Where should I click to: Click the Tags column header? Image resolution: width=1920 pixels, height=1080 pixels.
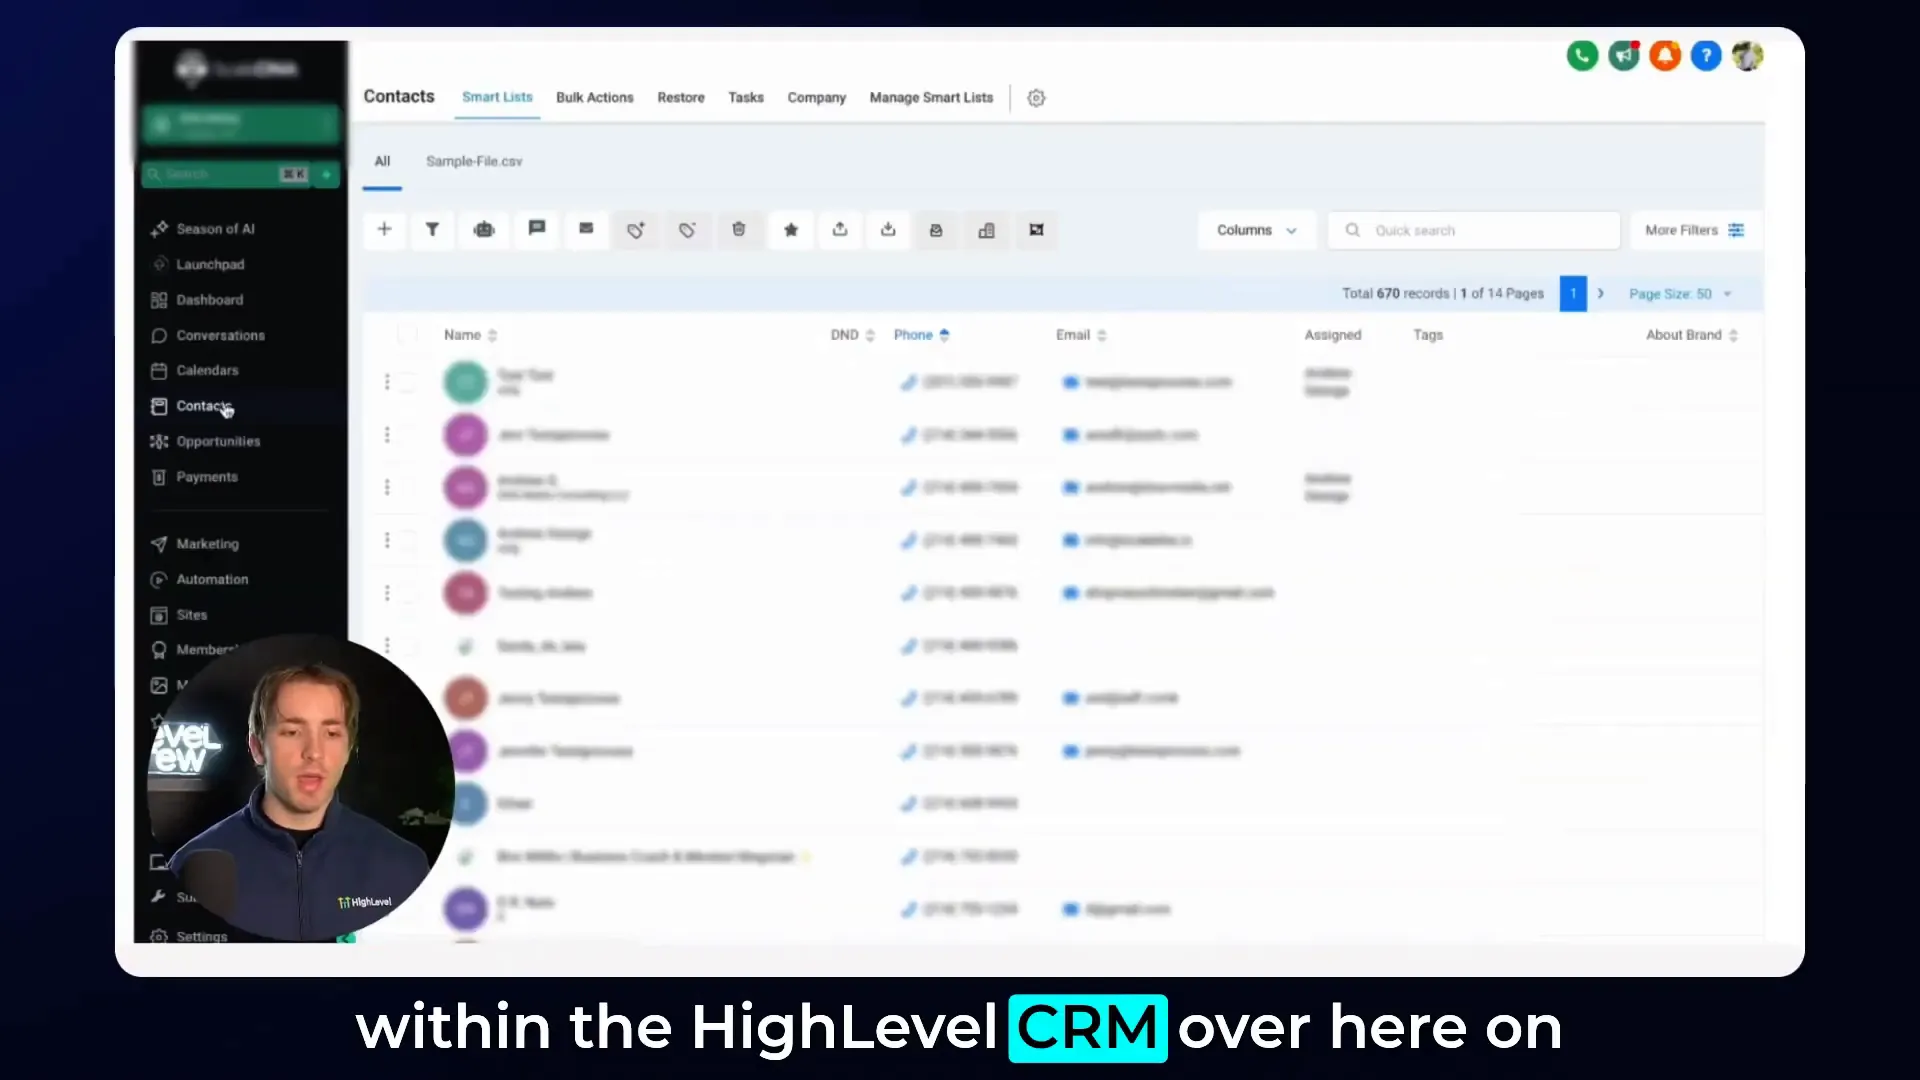pos(1428,335)
